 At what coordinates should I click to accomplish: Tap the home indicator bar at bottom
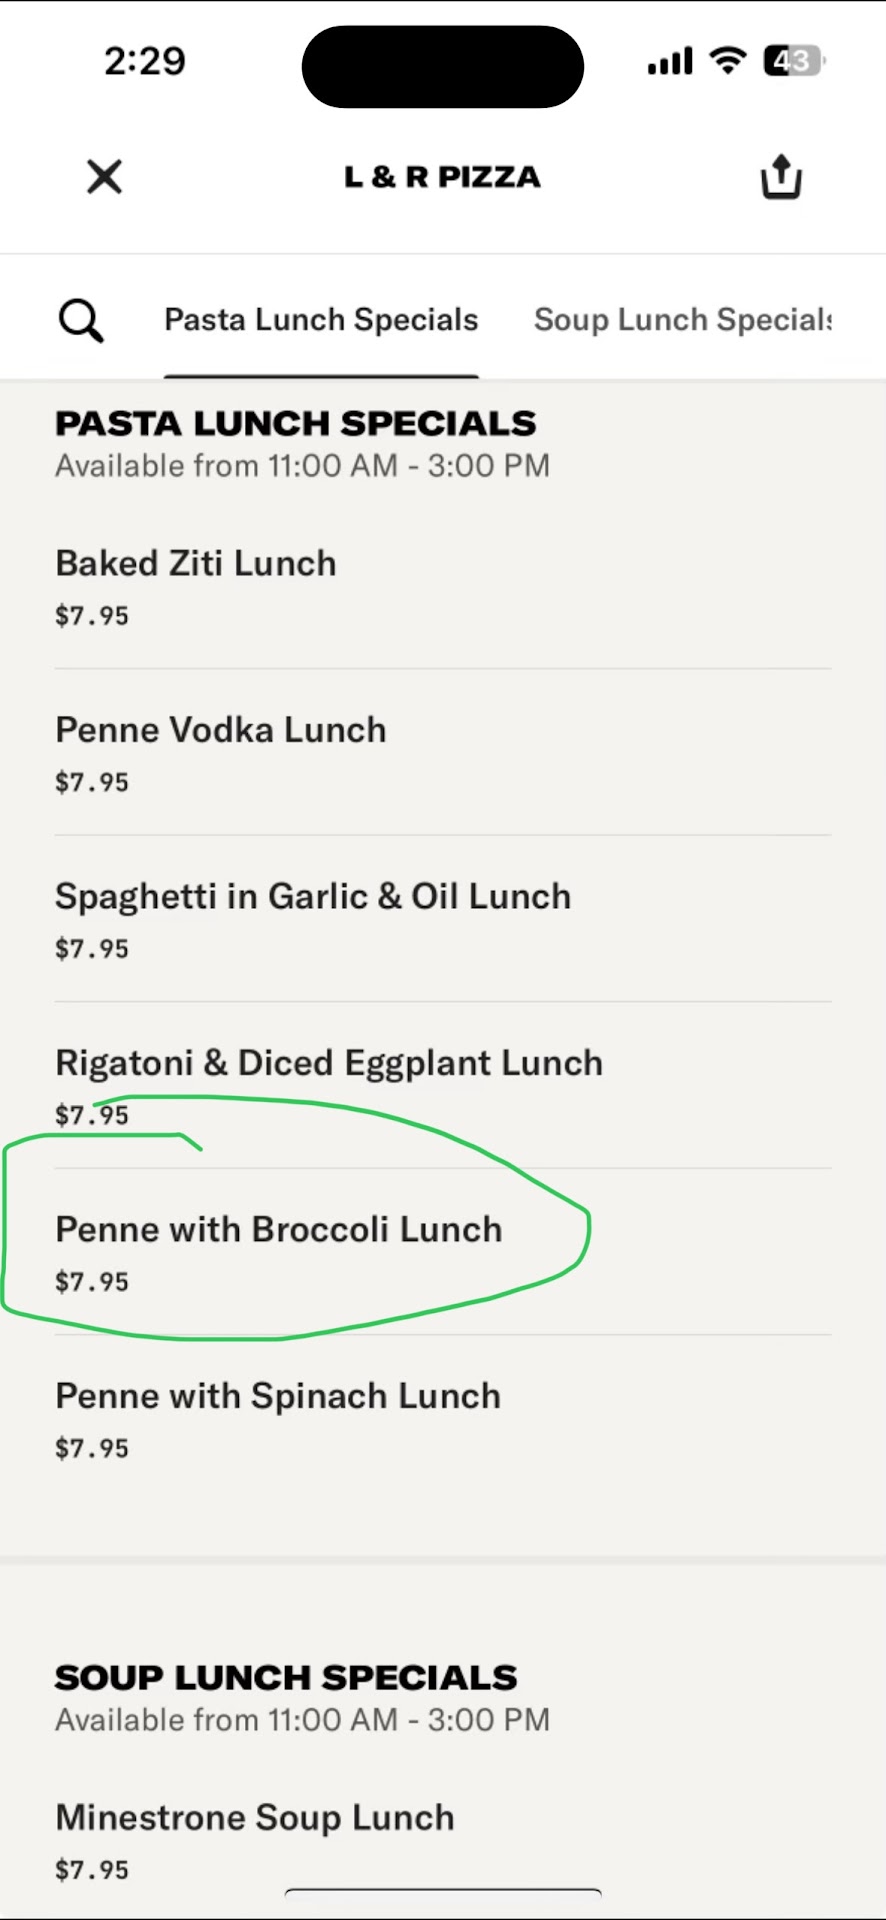pyautogui.click(x=443, y=1893)
